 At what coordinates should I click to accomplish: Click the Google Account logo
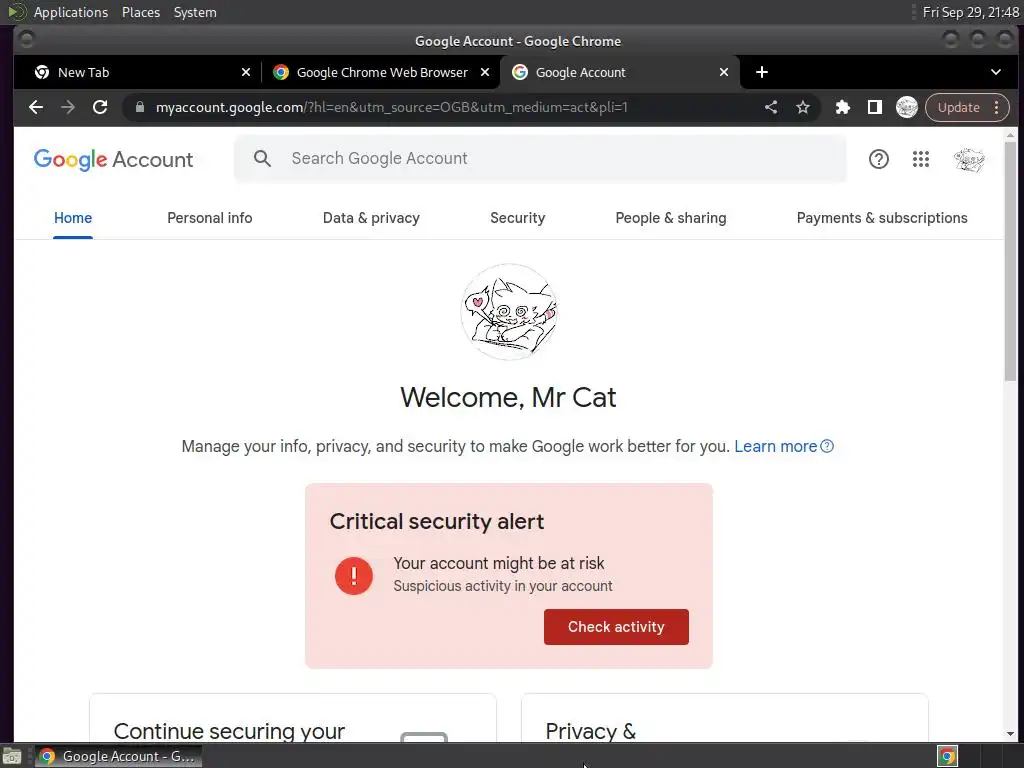coord(113,159)
